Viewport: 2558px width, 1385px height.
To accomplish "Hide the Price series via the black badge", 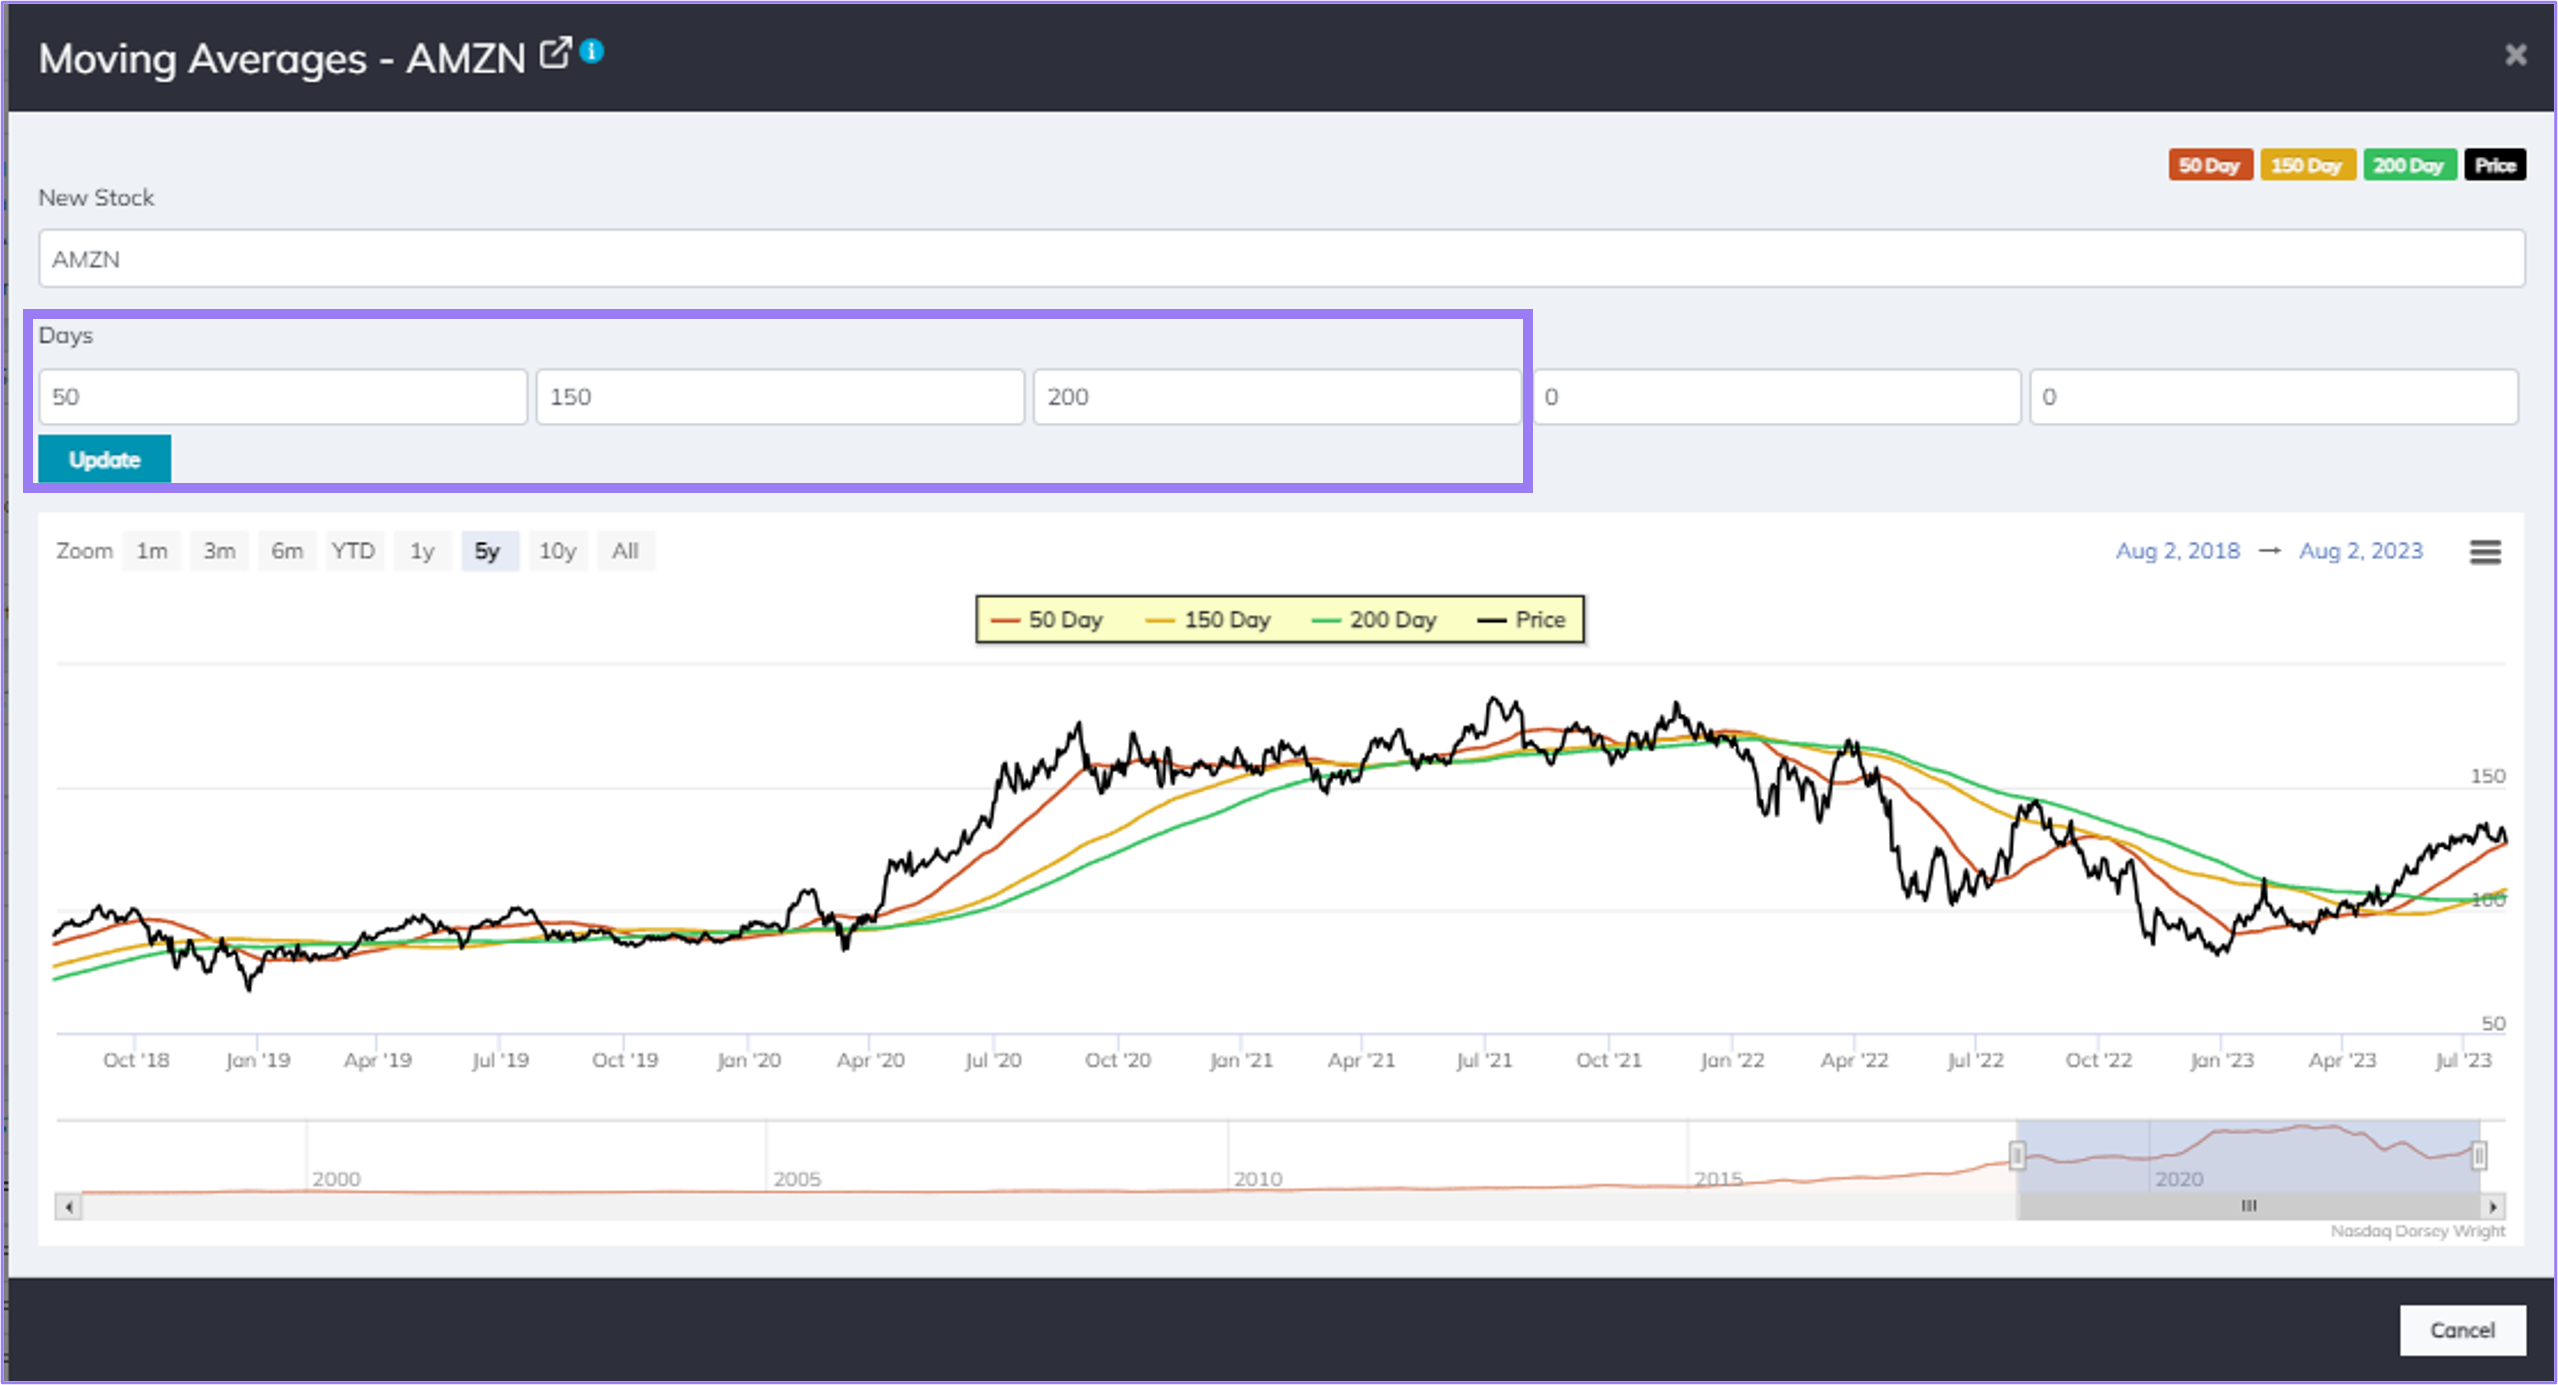I will pyautogui.click(x=2496, y=164).
